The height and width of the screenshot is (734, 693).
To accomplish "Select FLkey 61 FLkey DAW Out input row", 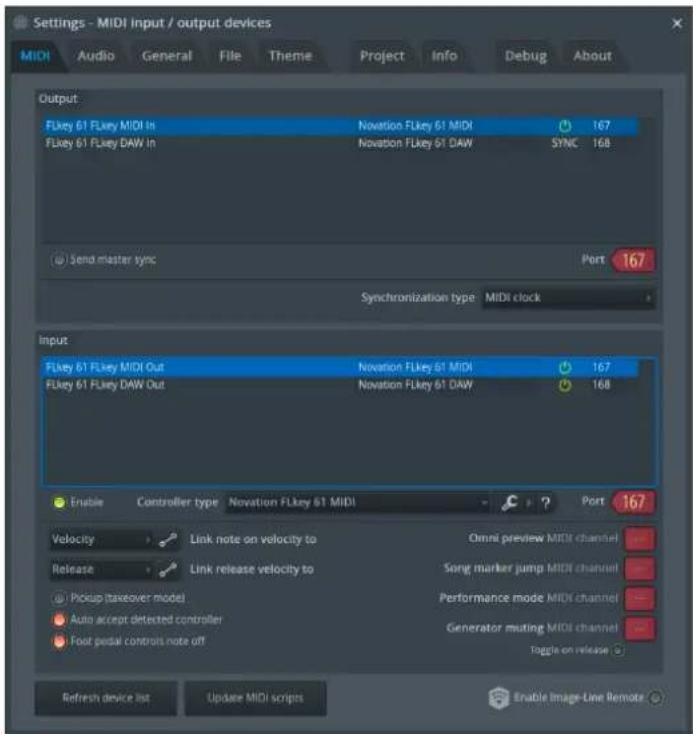I will 340,385.
